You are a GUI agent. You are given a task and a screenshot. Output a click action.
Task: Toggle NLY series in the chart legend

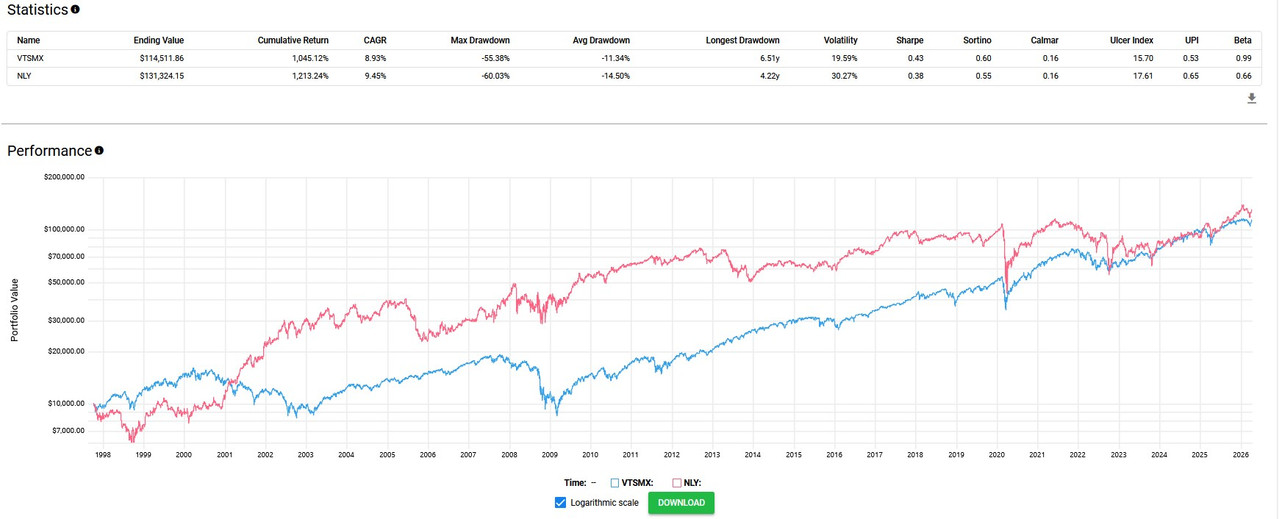pyautogui.click(x=686, y=482)
